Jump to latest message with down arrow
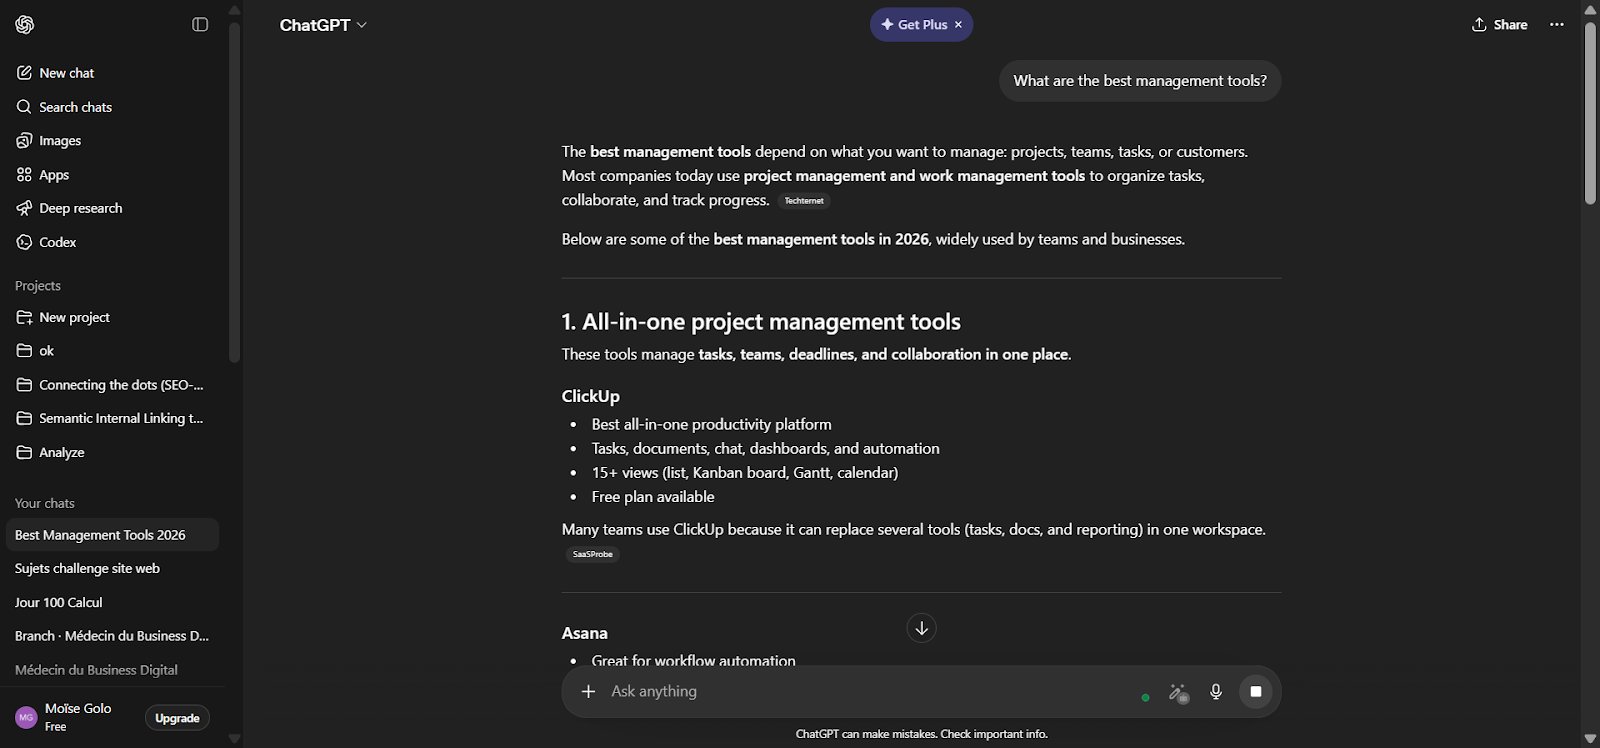1600x748 pixels. tap(920, 628)
